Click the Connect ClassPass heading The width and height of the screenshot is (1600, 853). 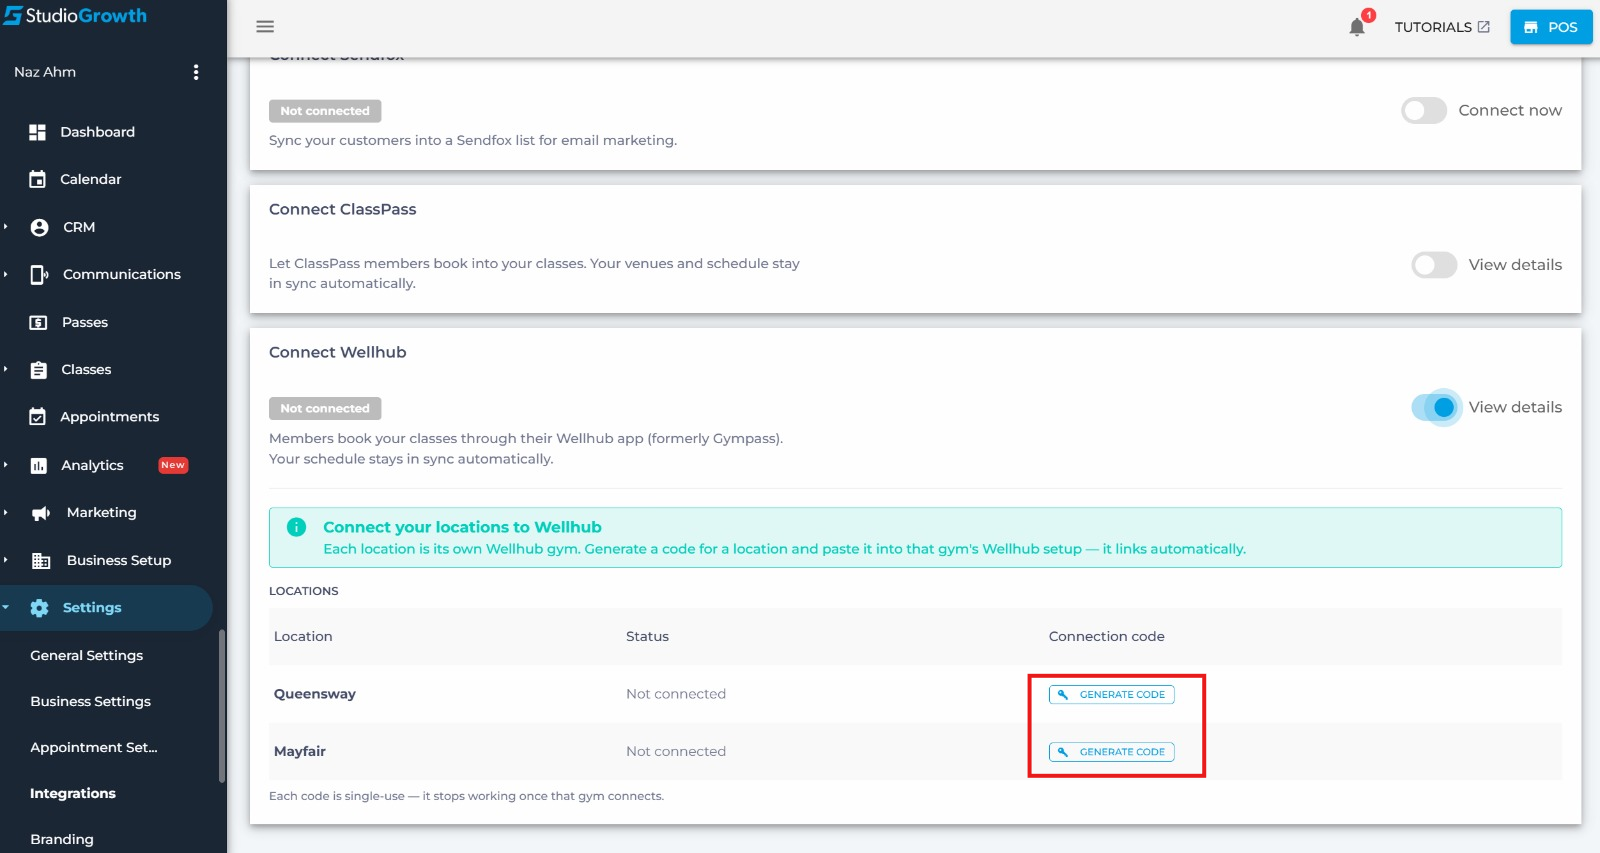point(343,209)
